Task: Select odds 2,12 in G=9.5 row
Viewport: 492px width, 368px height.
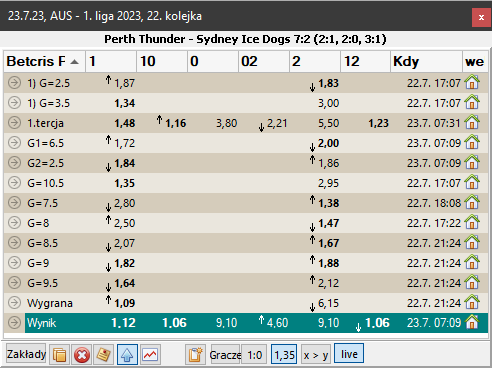Action: [x=328, y=283]
